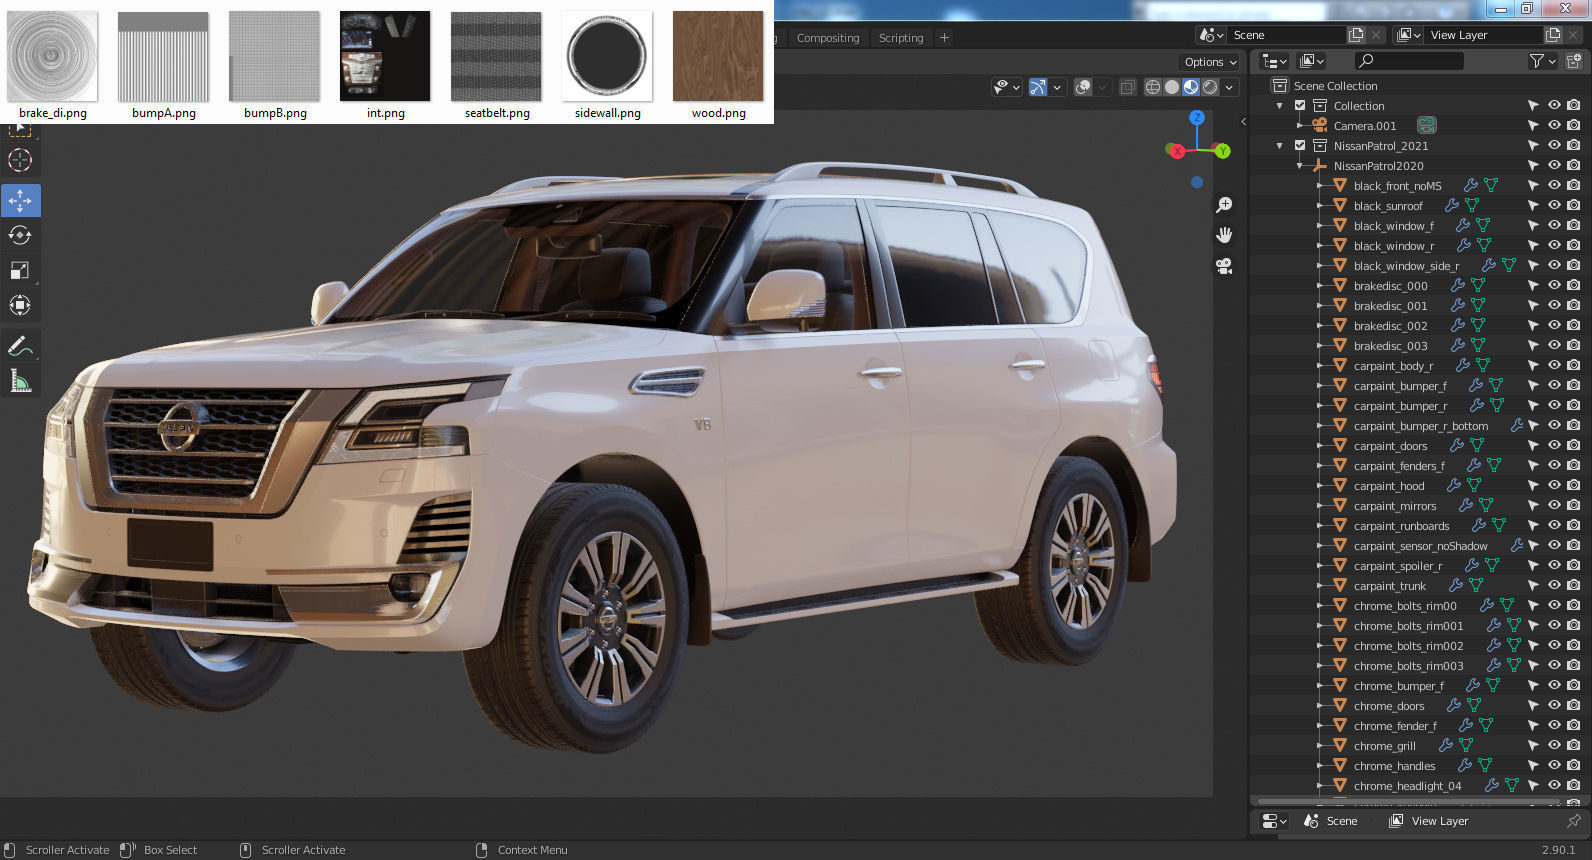The width and height of the screenshot is (1592, 860).
Task: Disable render camera icon for chrome_grill
Action: 1574,745
